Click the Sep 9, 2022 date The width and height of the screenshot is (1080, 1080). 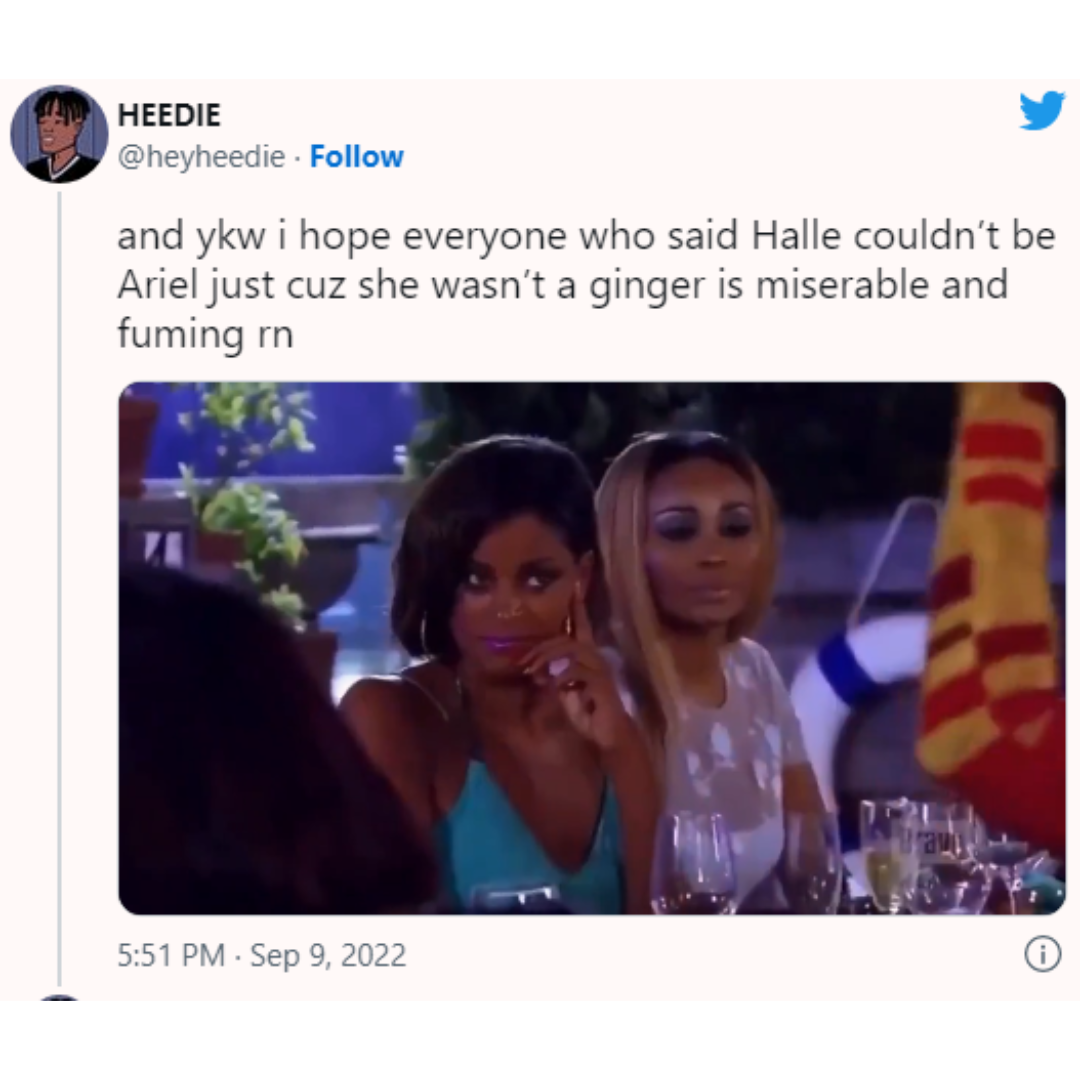click(x=328, y=955)
